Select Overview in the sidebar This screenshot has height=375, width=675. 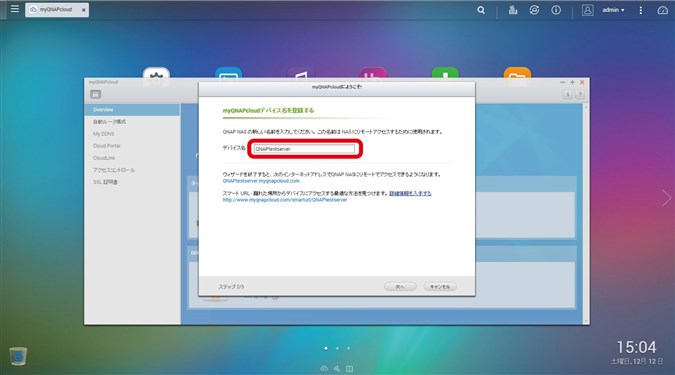[x=132, y=110]
